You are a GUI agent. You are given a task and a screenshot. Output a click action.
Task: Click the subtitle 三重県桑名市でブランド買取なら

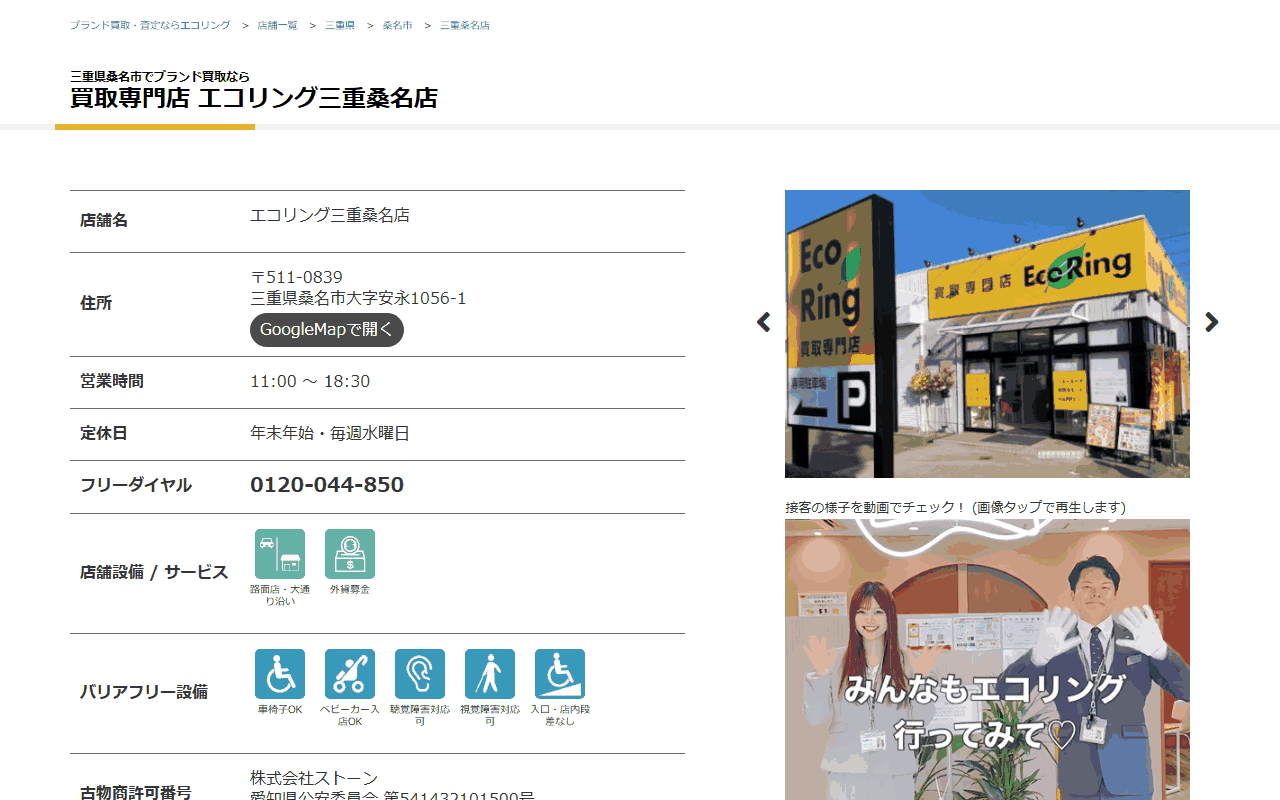click(x=160, y=76)
